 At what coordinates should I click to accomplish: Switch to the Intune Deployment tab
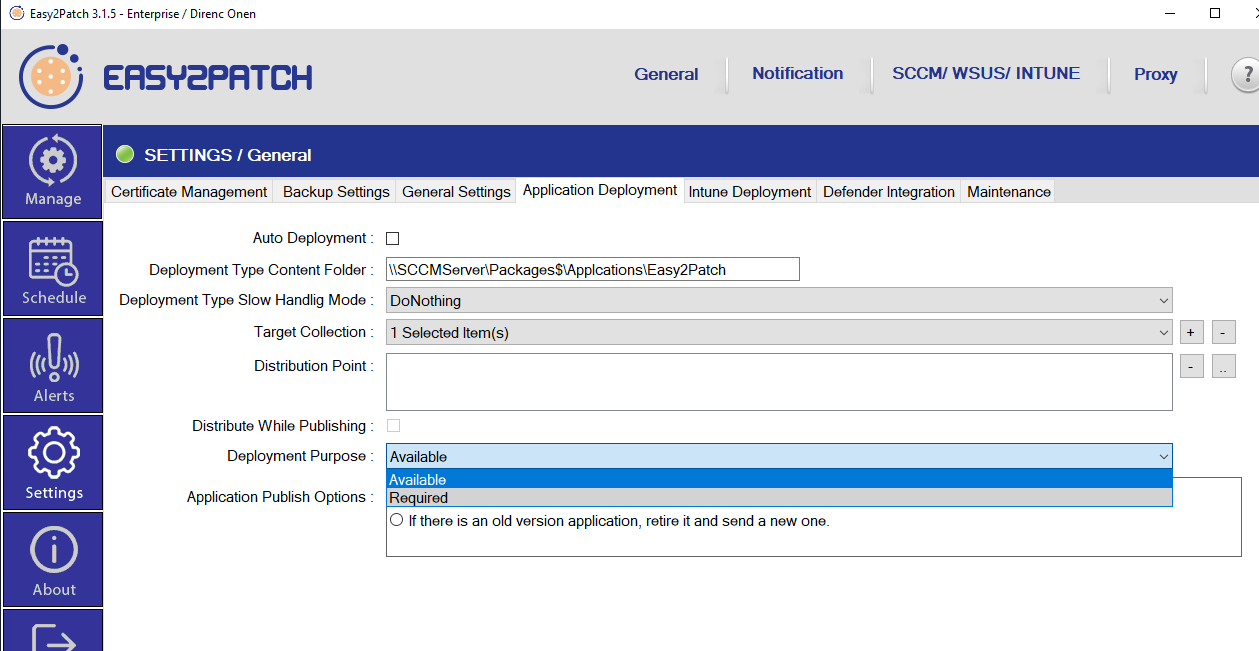coord(750,192)
